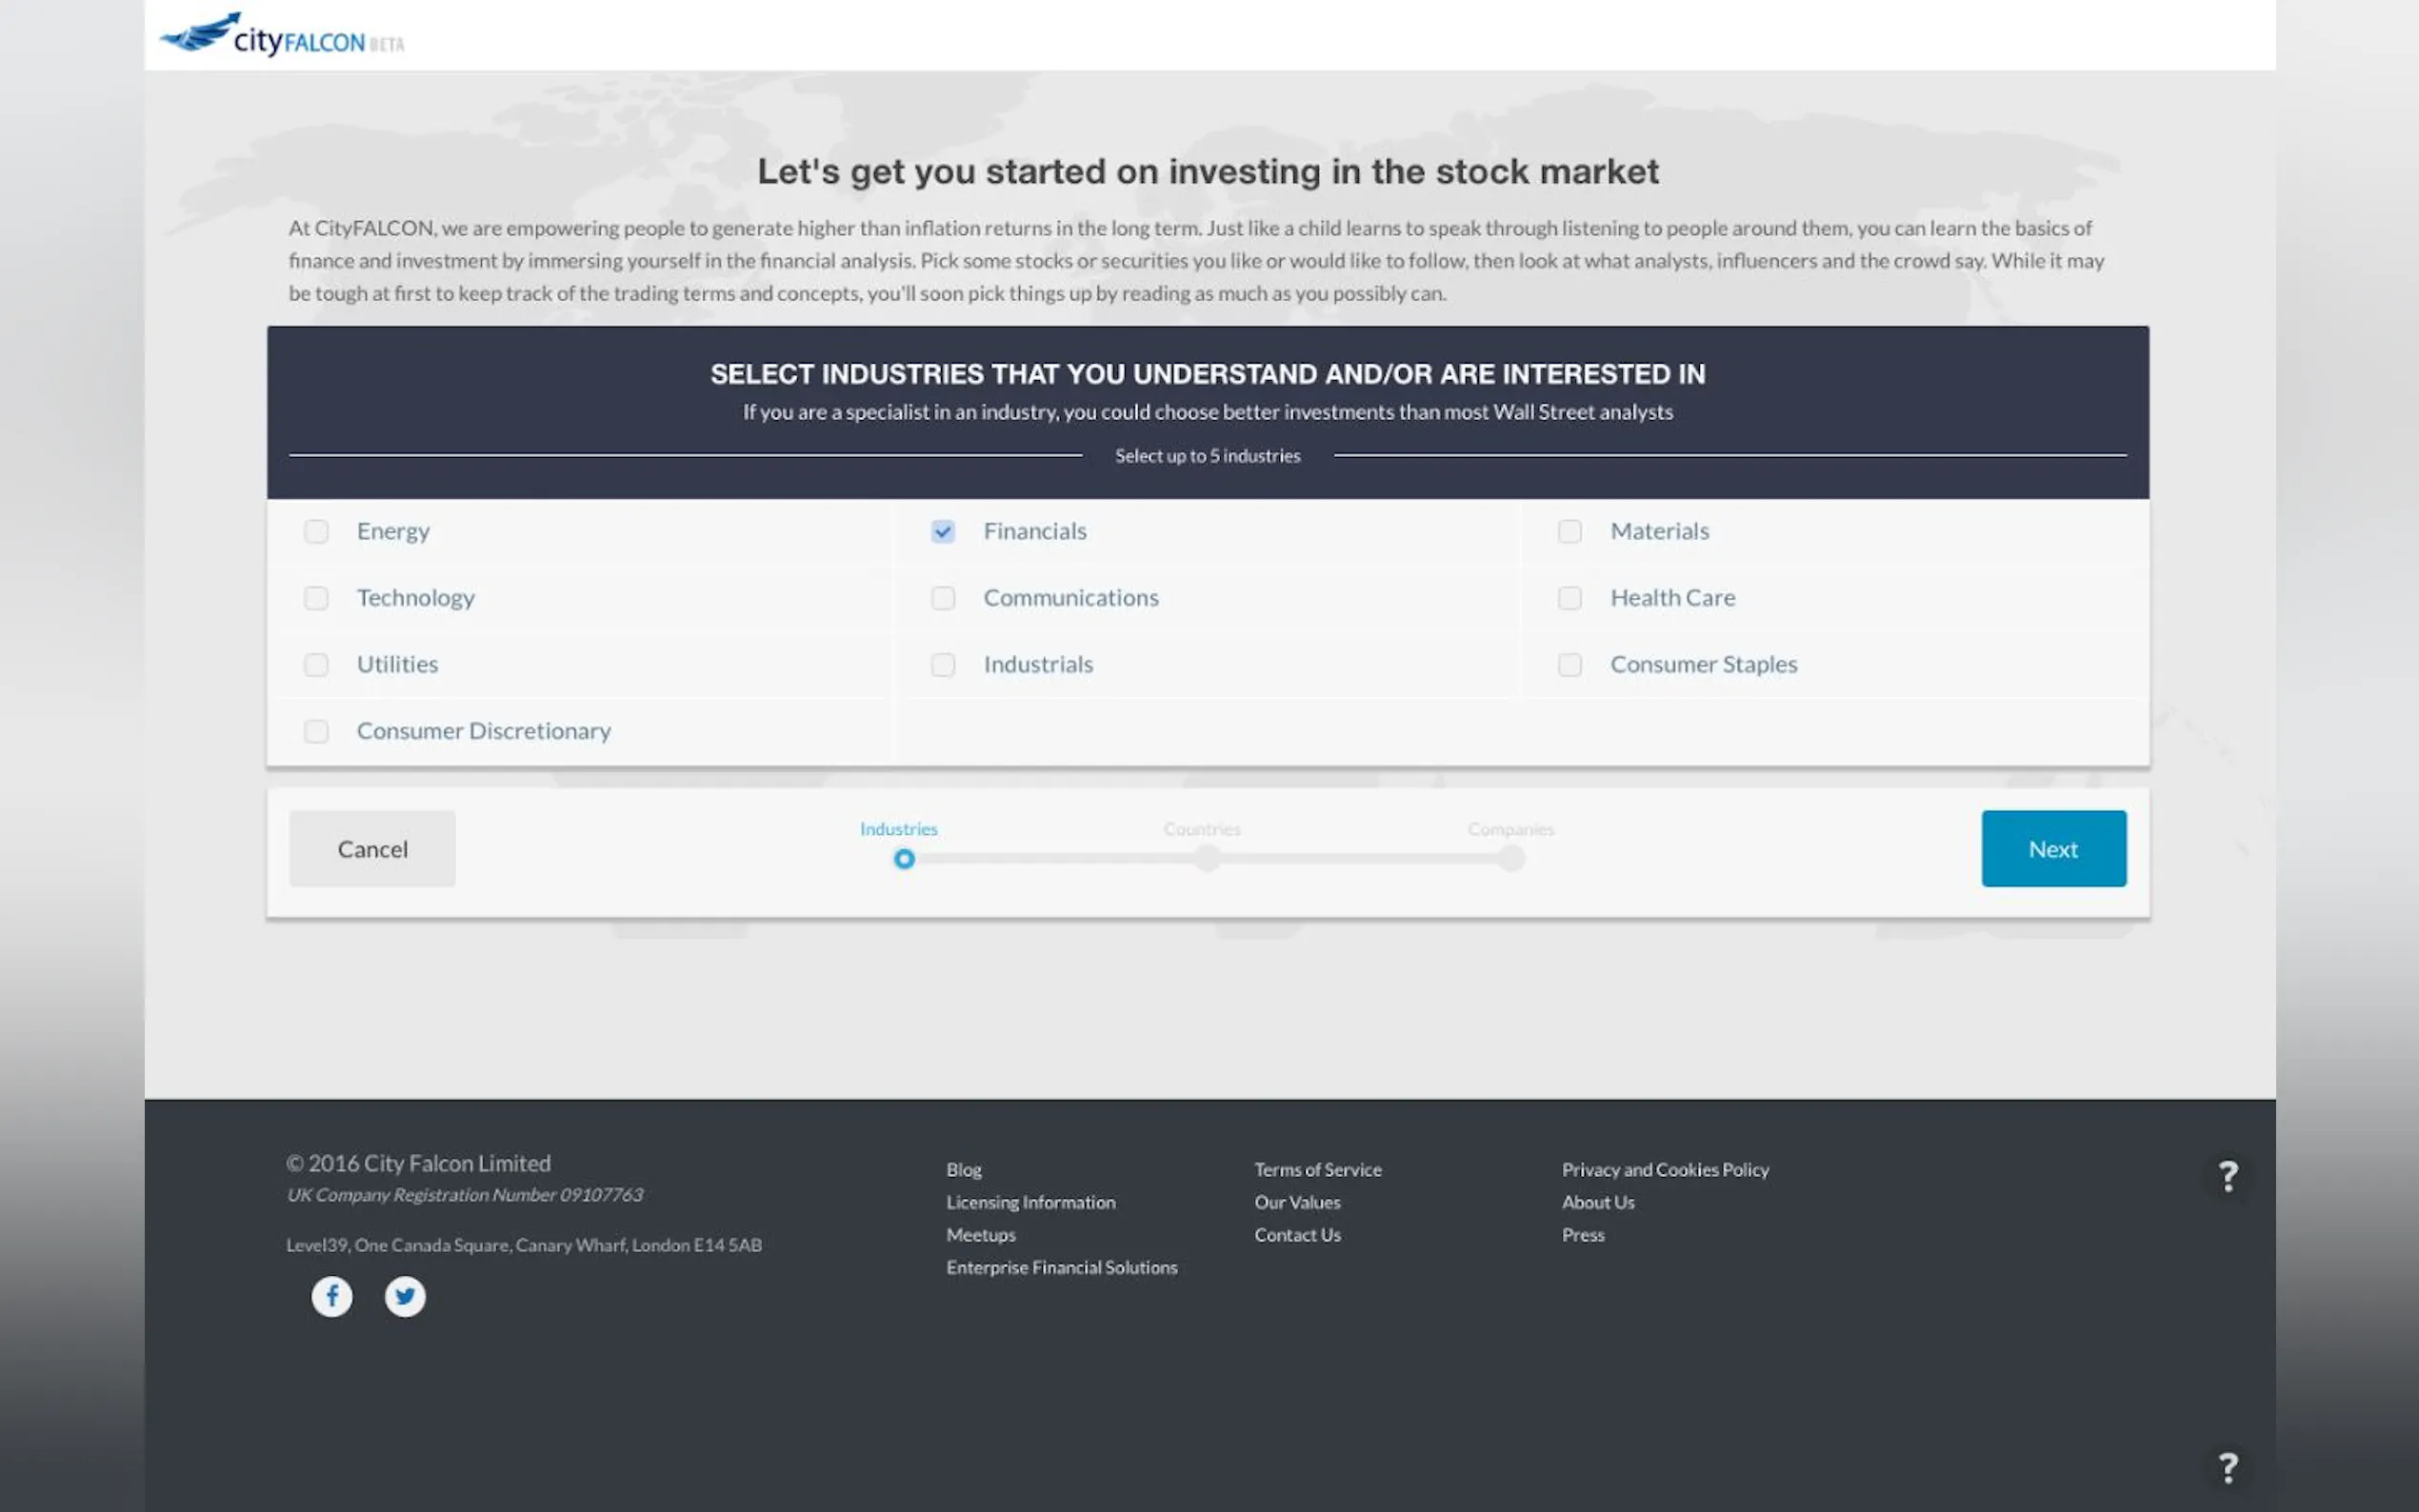Check the Communications checkbox
The width and height of the screenshot is (2419, 1512).
[942, 598]
